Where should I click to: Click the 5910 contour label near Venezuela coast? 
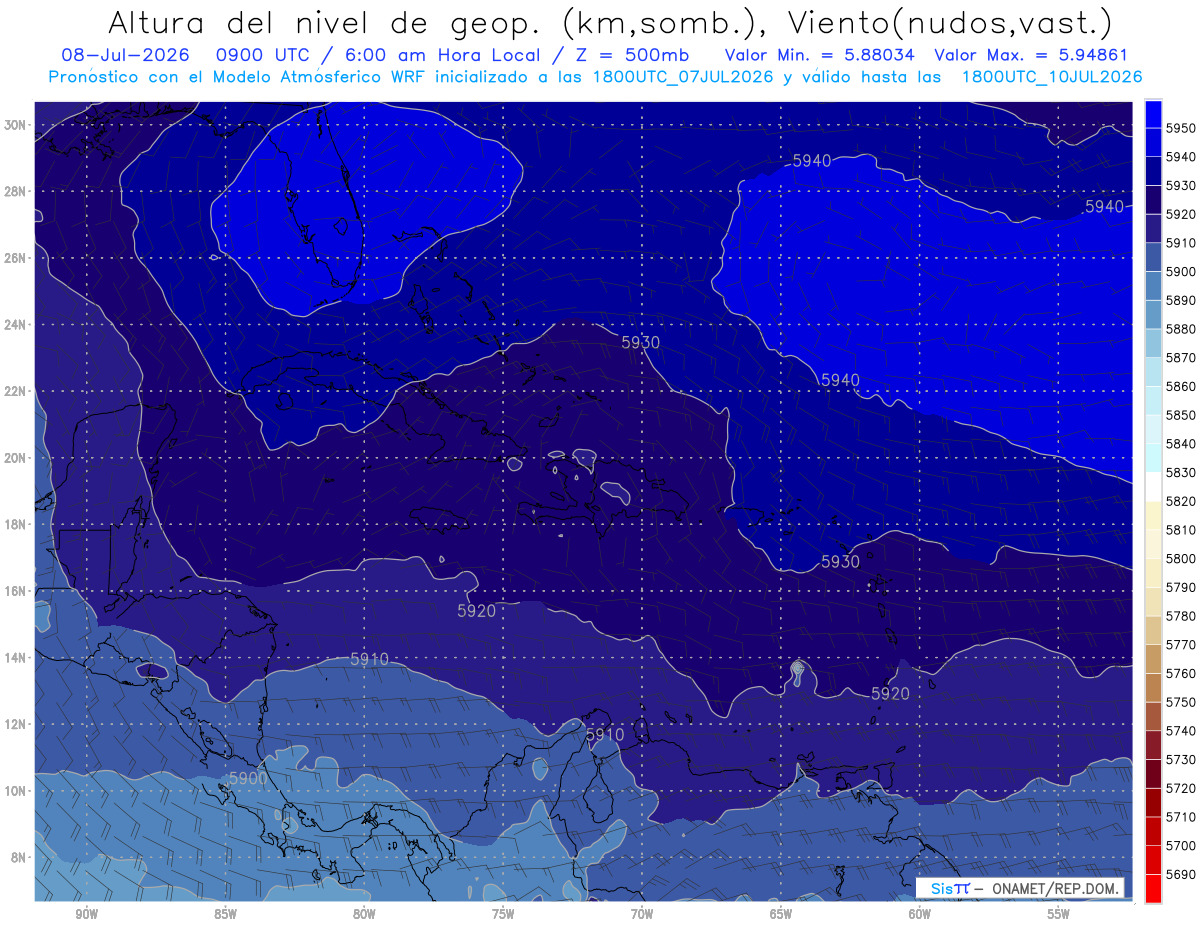(x=604, y=734)
